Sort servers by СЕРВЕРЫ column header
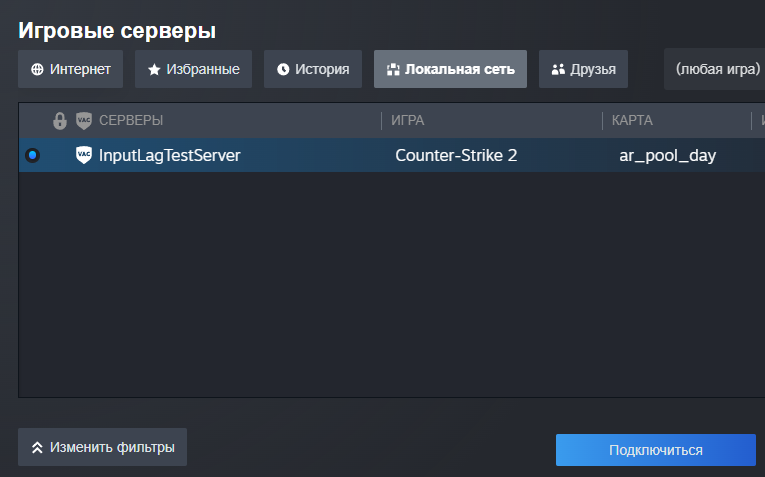 pos(131,120)
